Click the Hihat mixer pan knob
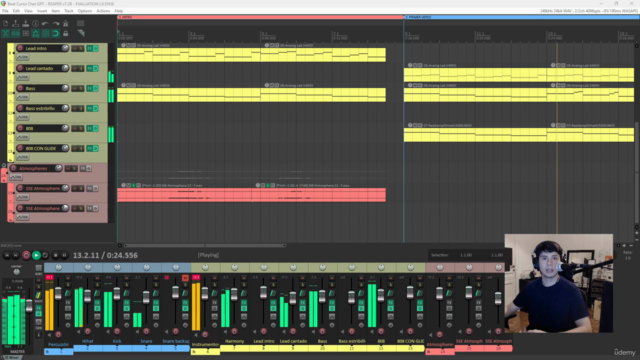This screenshot has width=640, height=360. [88, 267]
